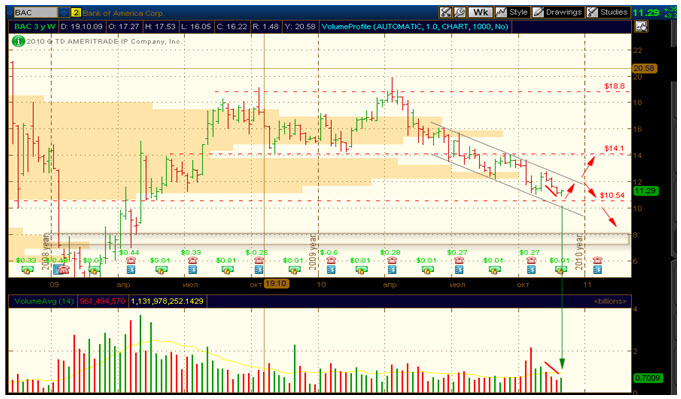Click the 20.58 price label on the price axis

click(645, 69)
